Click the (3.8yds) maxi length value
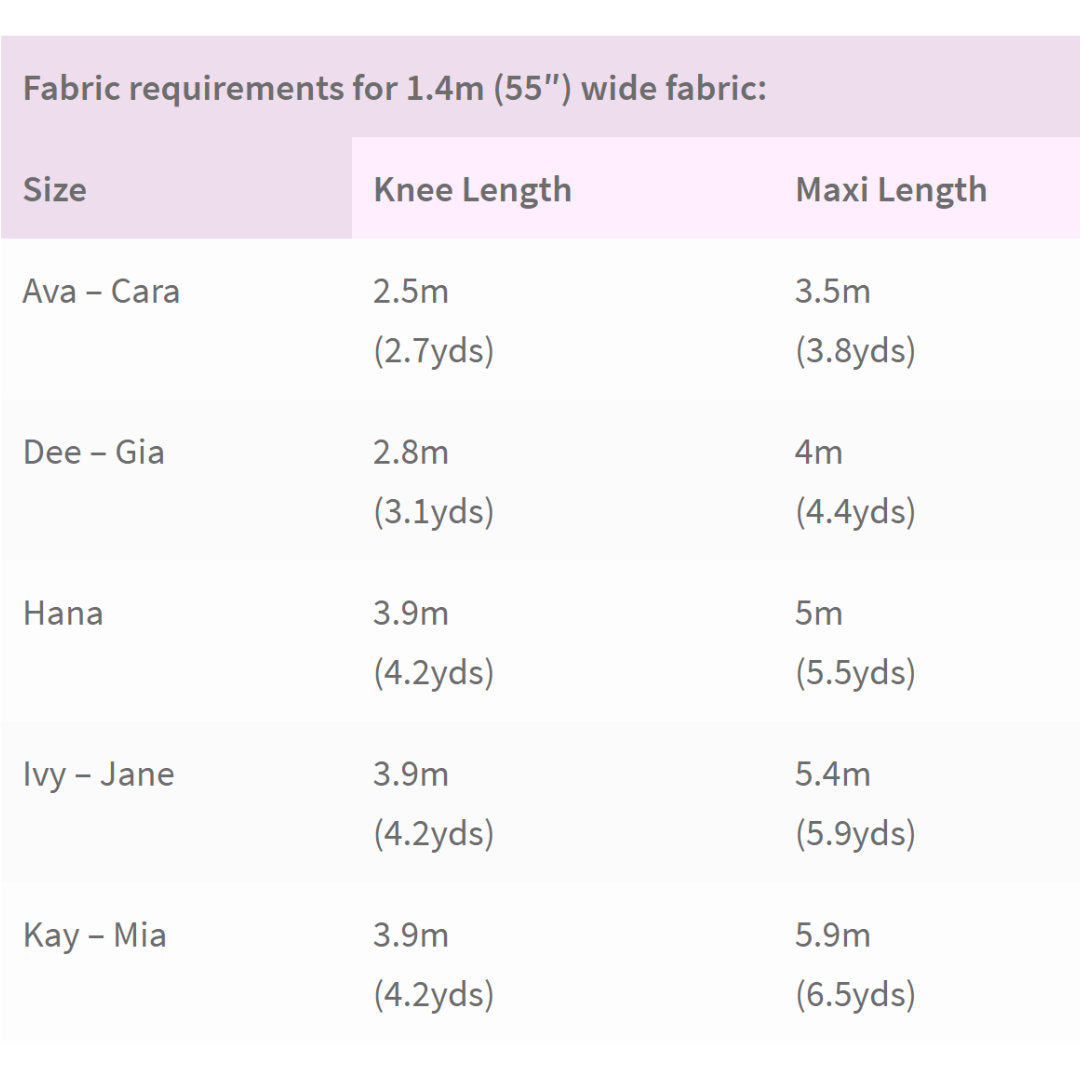1080x1080 pixels. coord(856,351)
